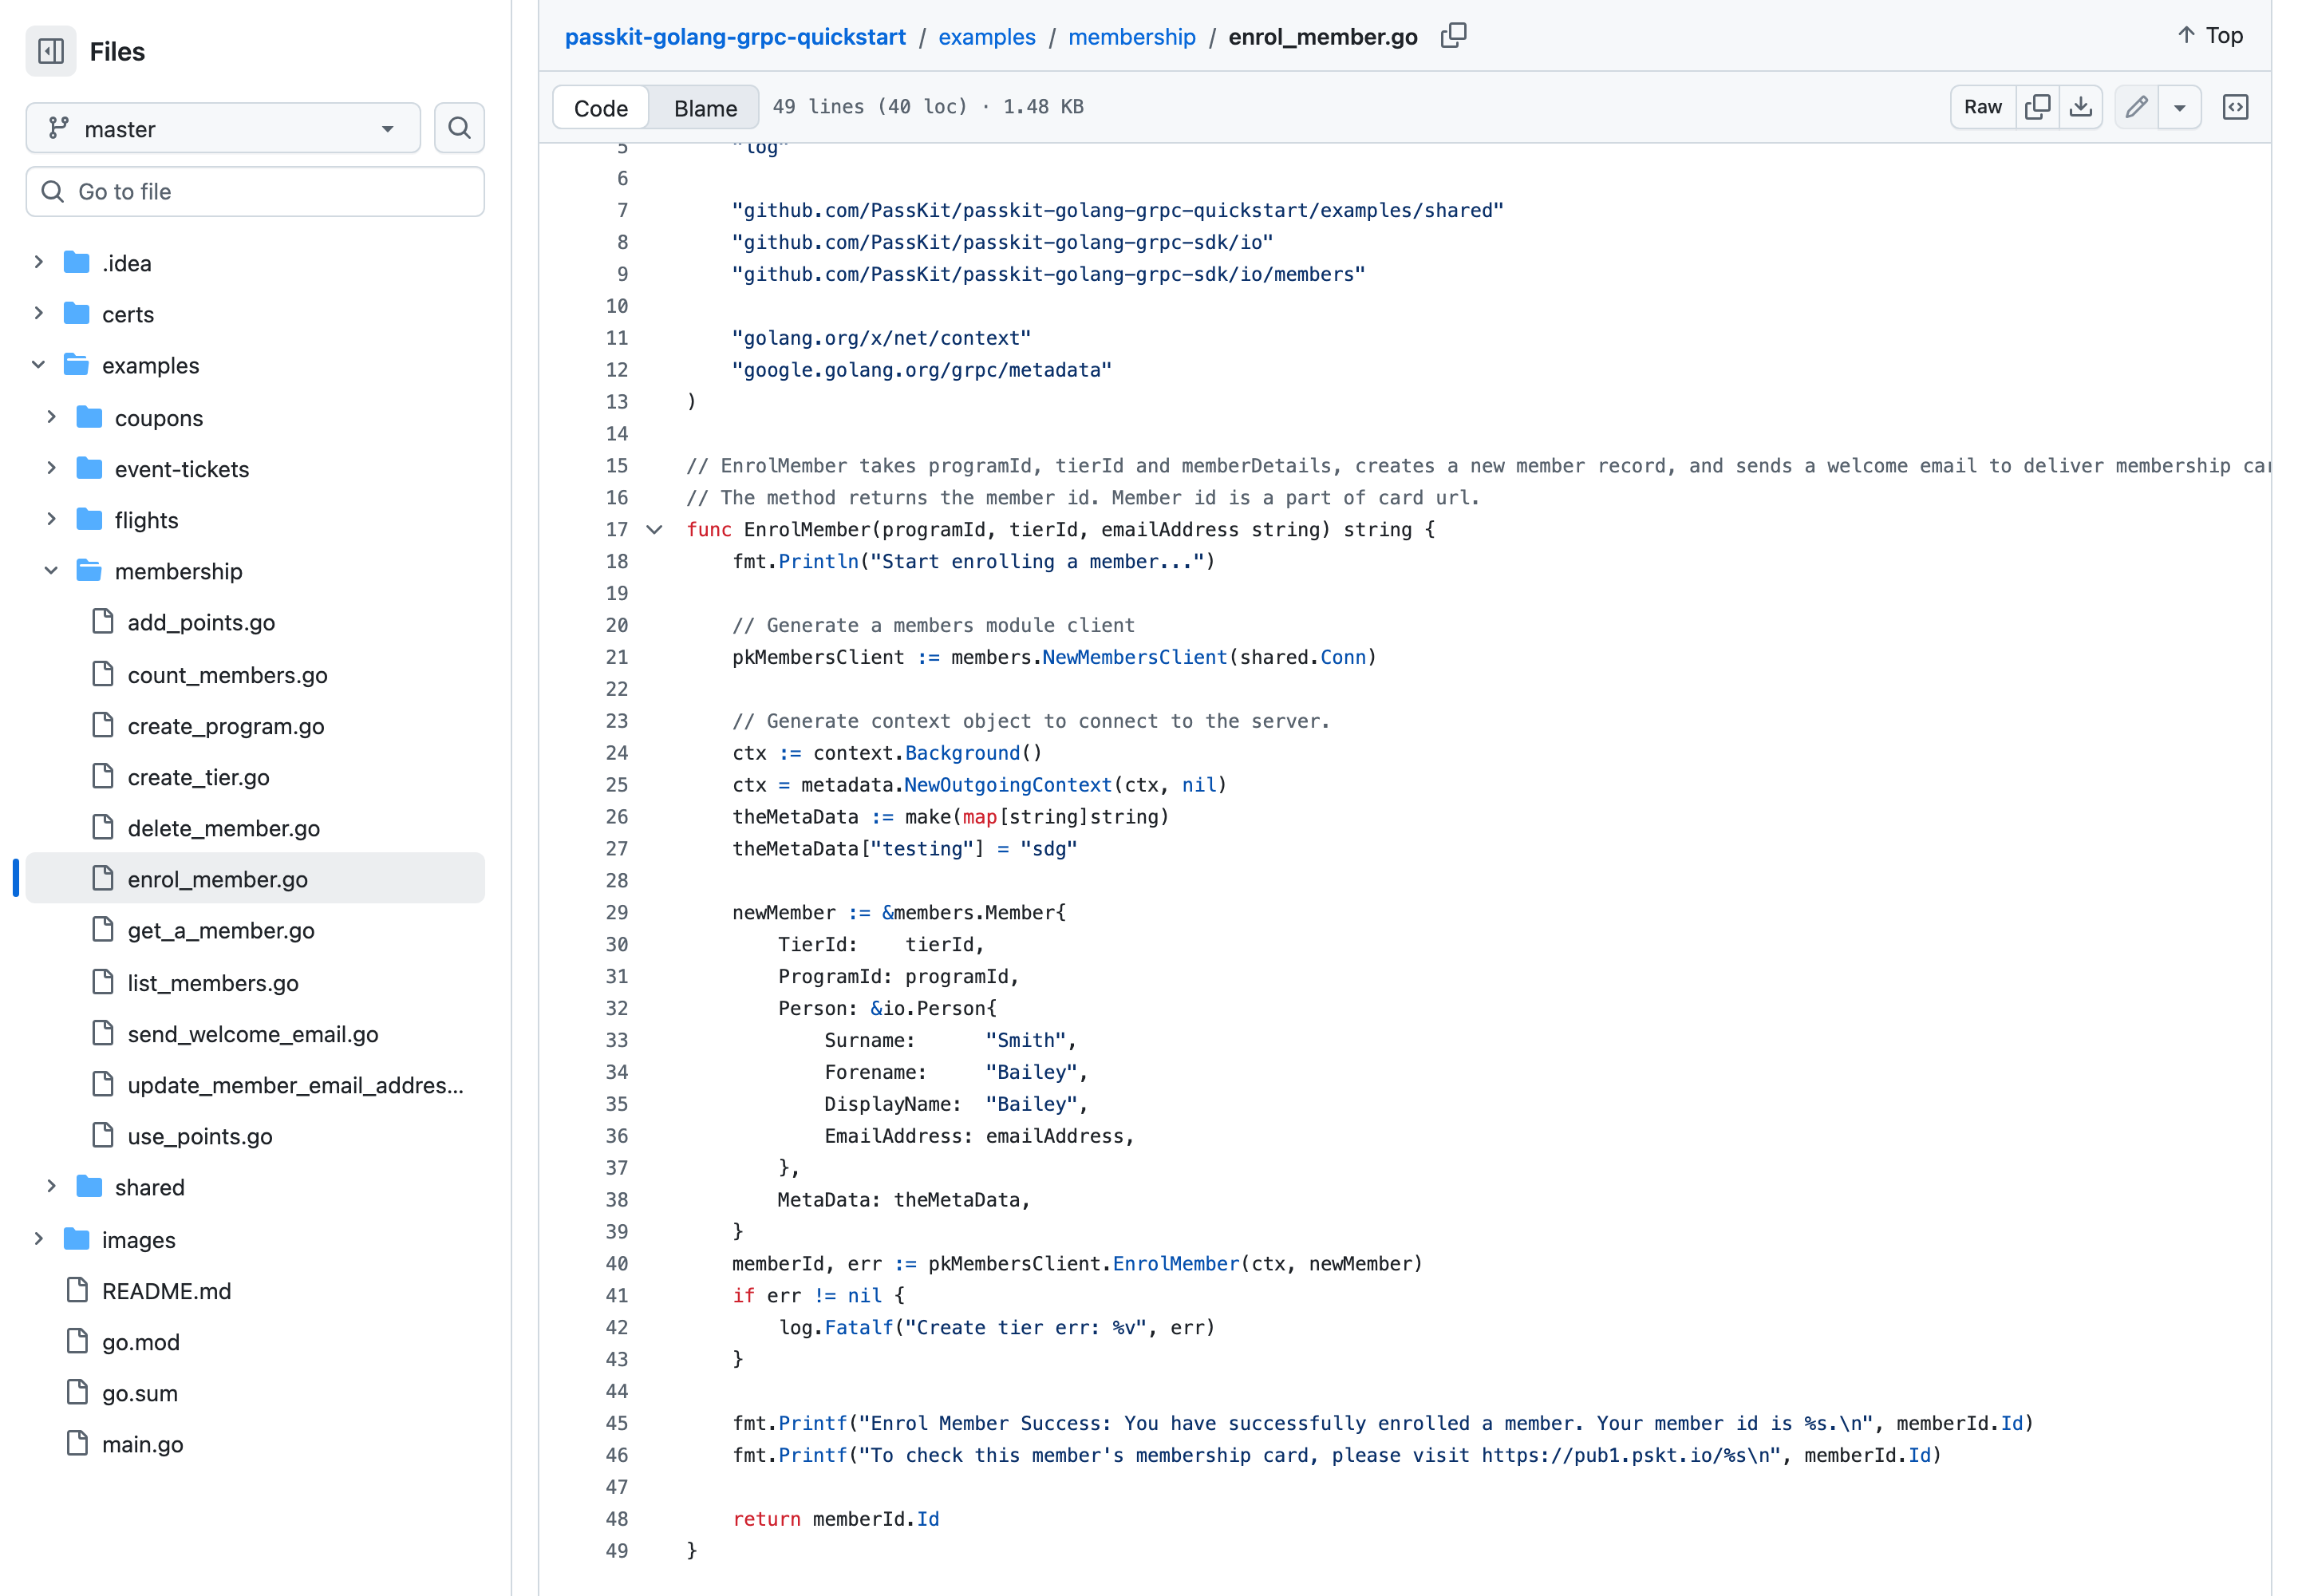Image resolution: width=2298 pixels, height=1596 pixels.
Task: Expand the shared folder chevron
Action: (52, 1186)
